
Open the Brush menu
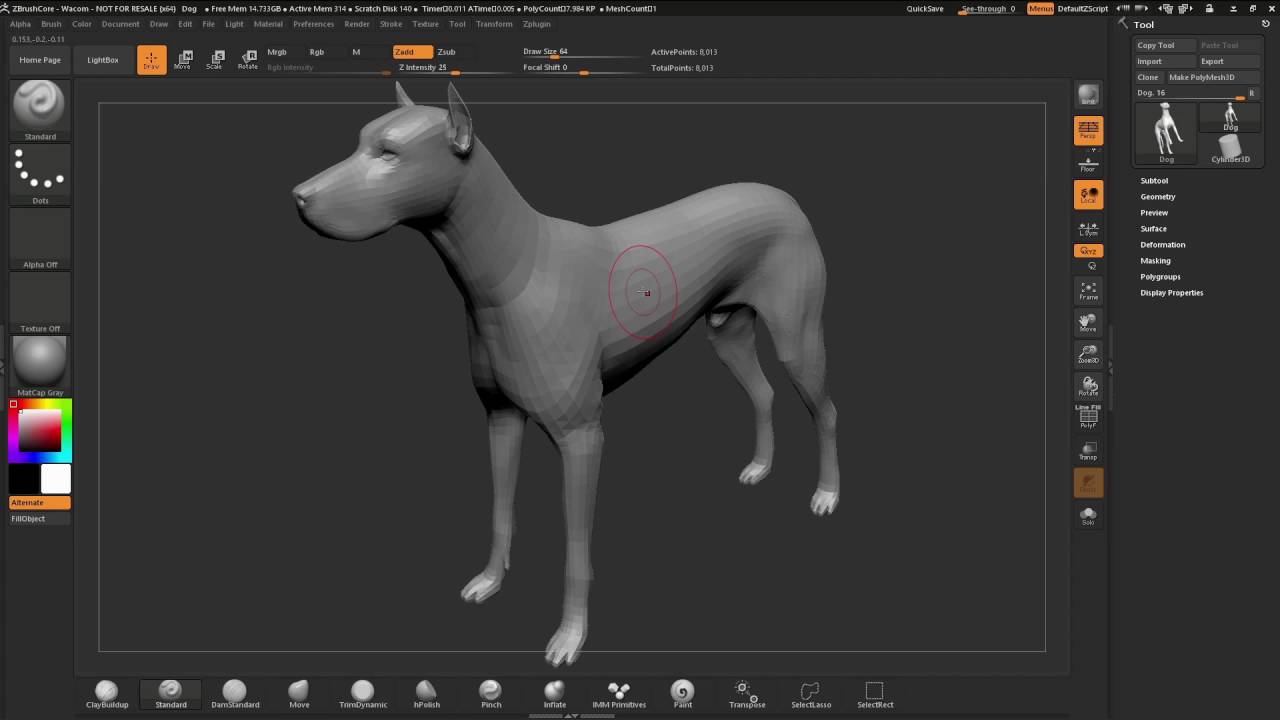coord(51,24)
